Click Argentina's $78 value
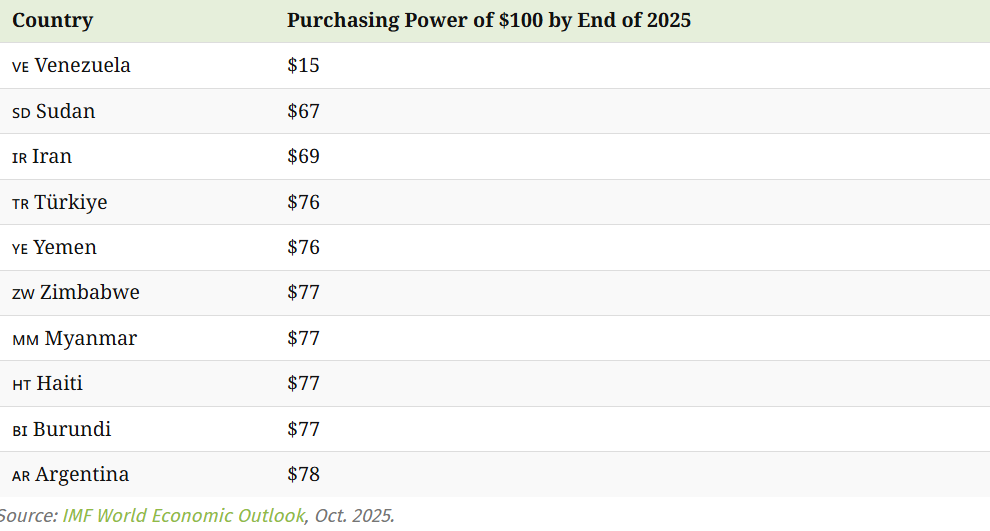 303,475
